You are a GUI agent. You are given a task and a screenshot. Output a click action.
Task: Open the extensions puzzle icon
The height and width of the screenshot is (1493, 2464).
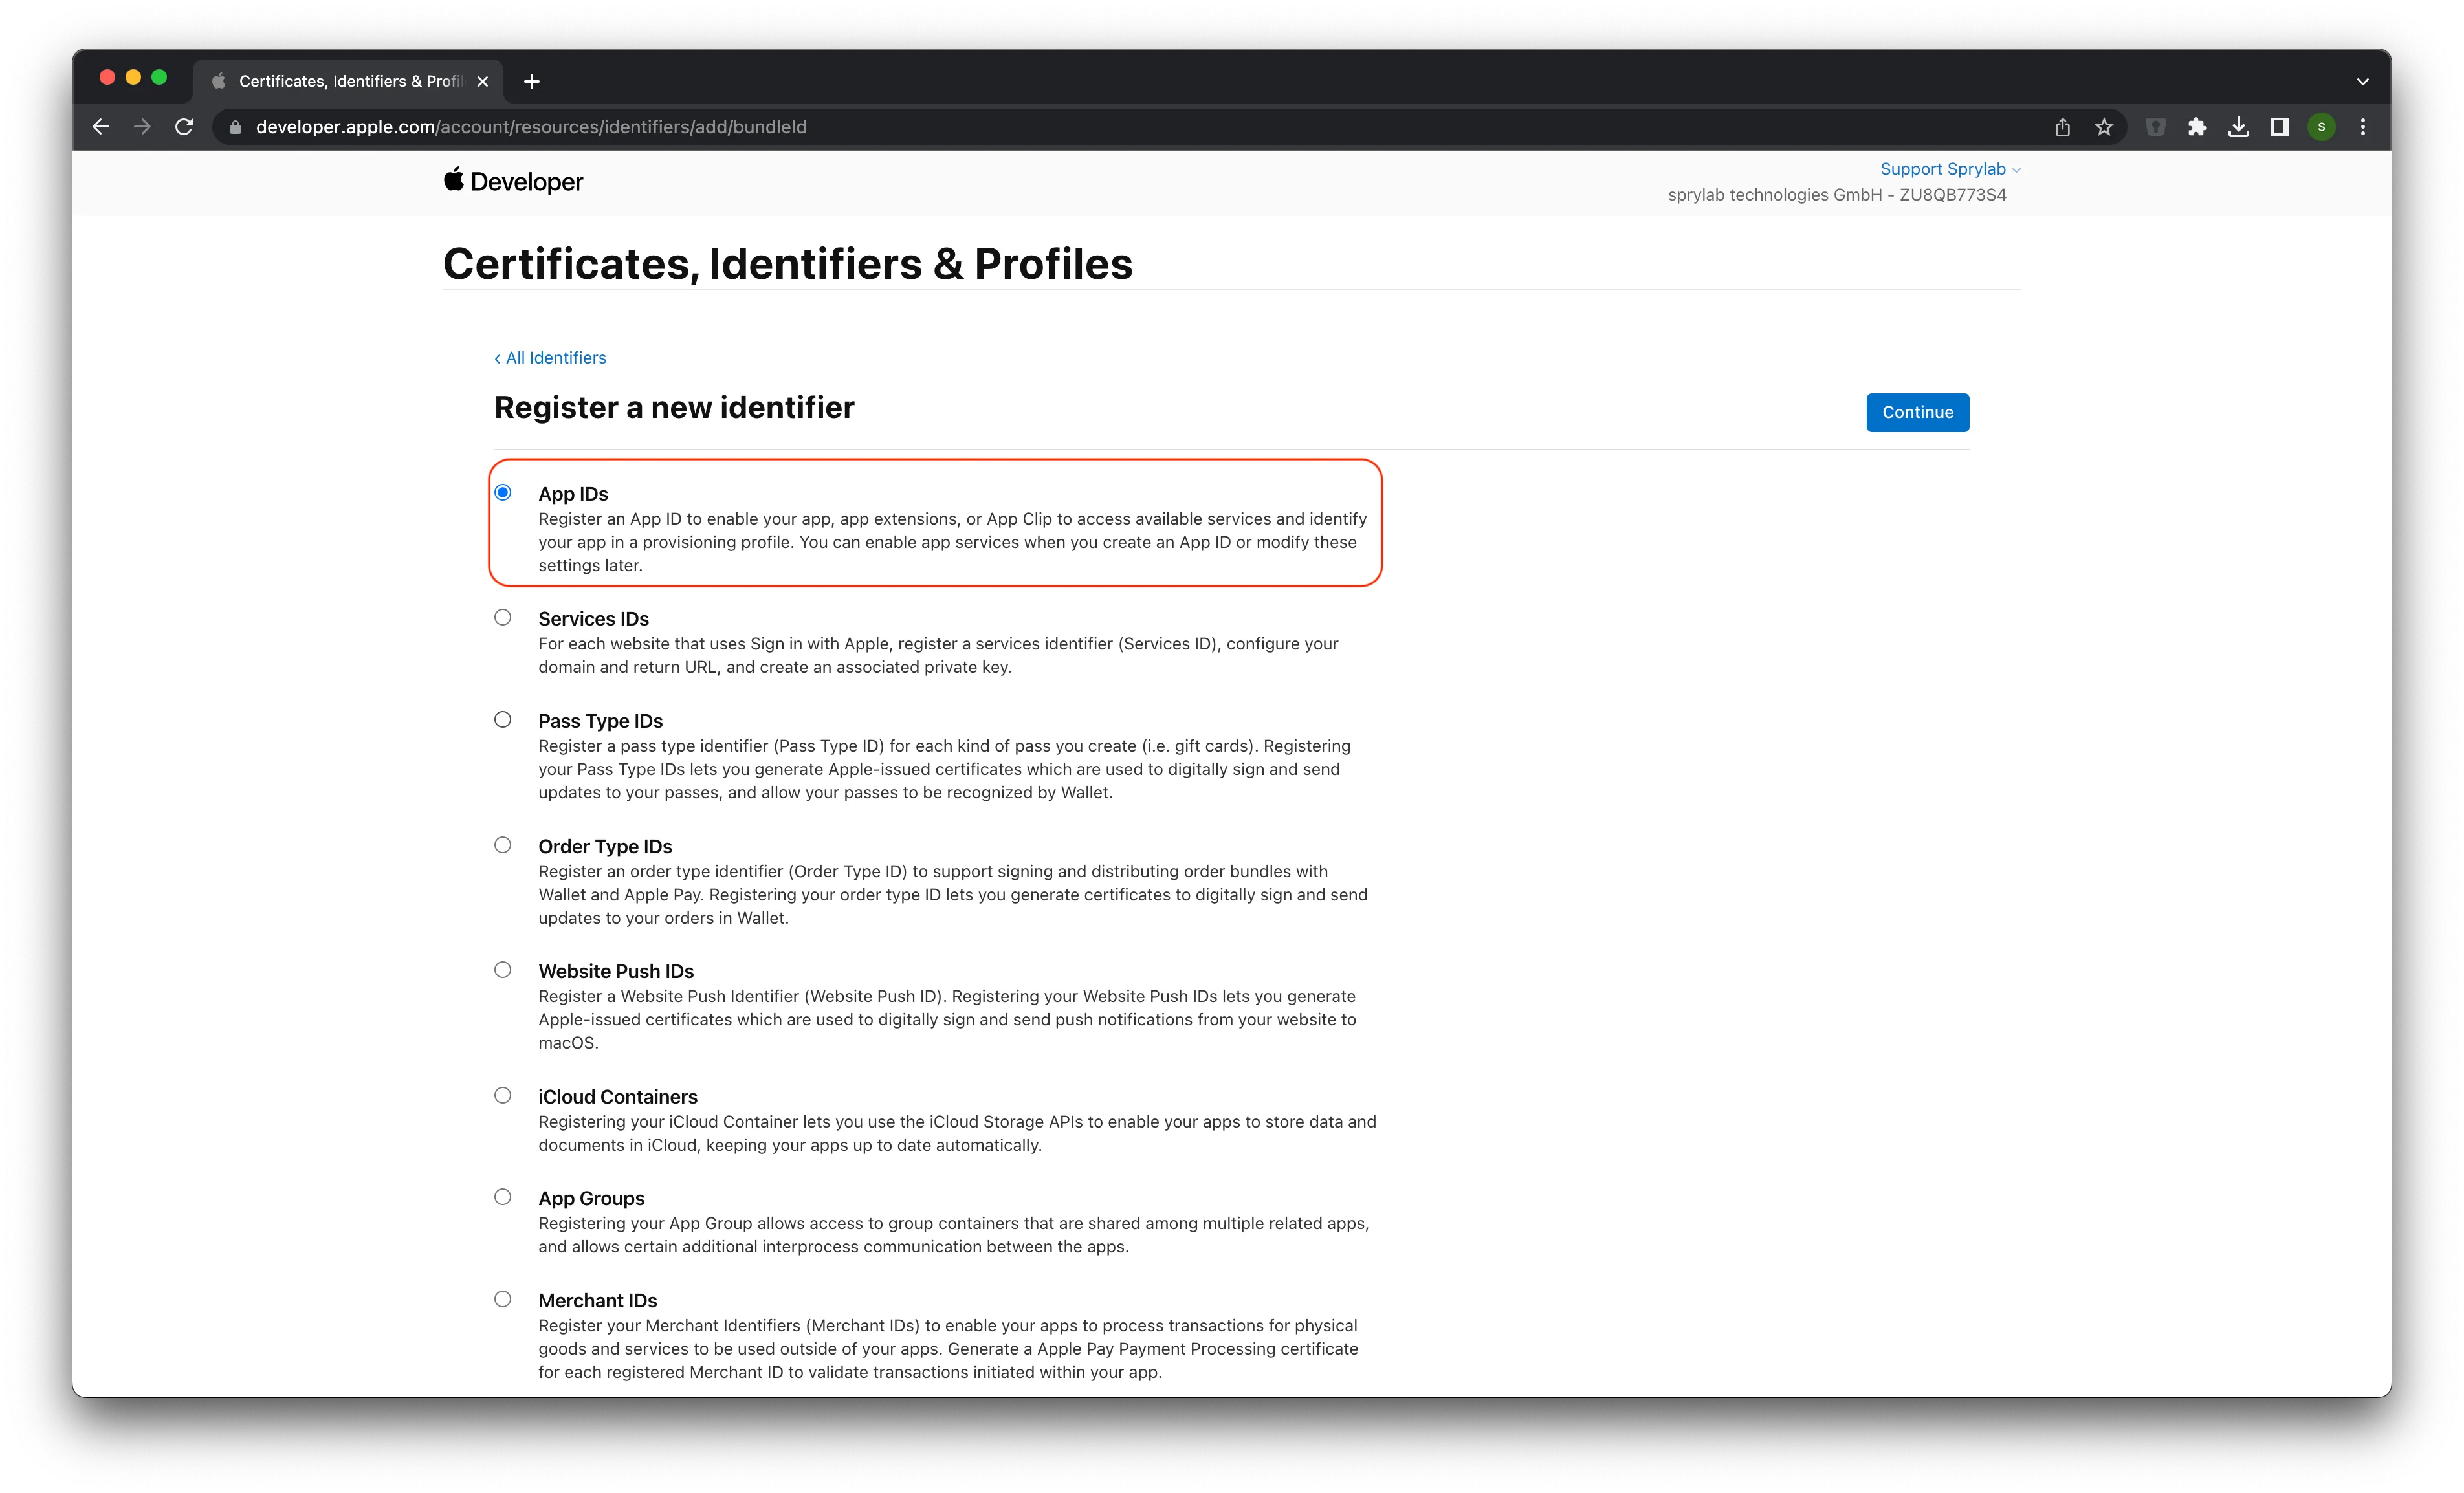pos(2197,127)
